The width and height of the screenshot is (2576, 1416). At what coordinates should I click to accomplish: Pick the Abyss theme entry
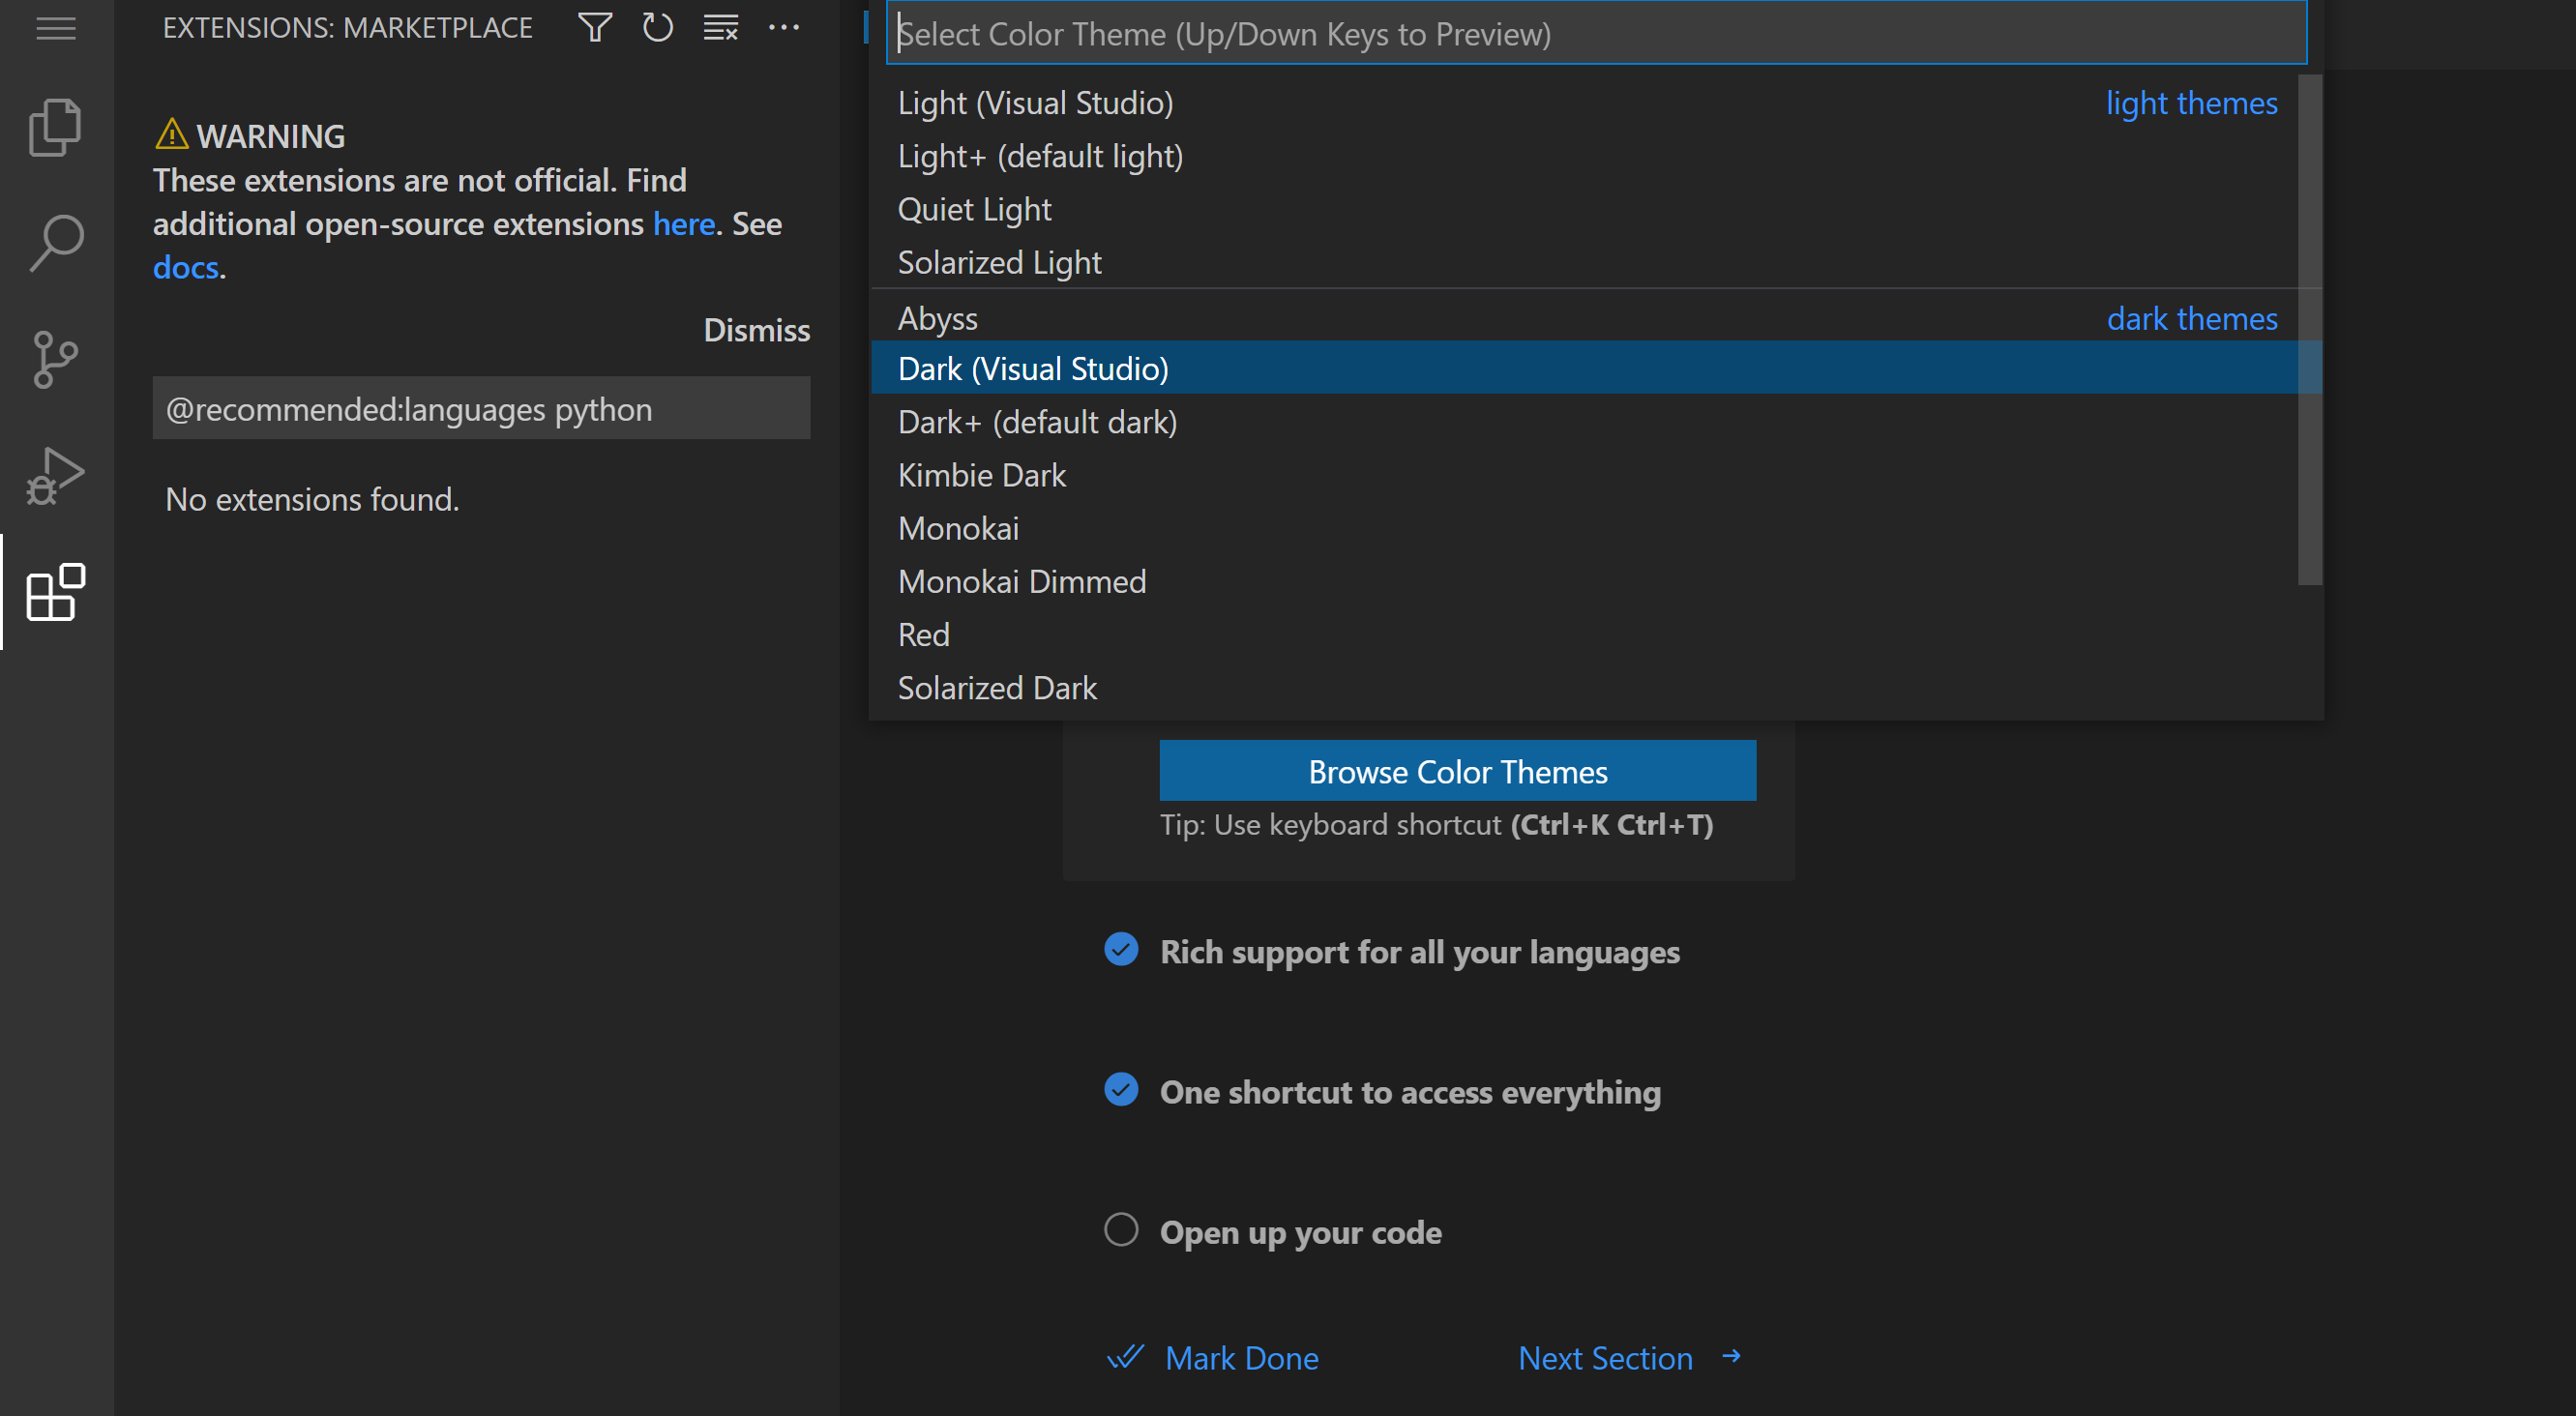click(937, 319)
